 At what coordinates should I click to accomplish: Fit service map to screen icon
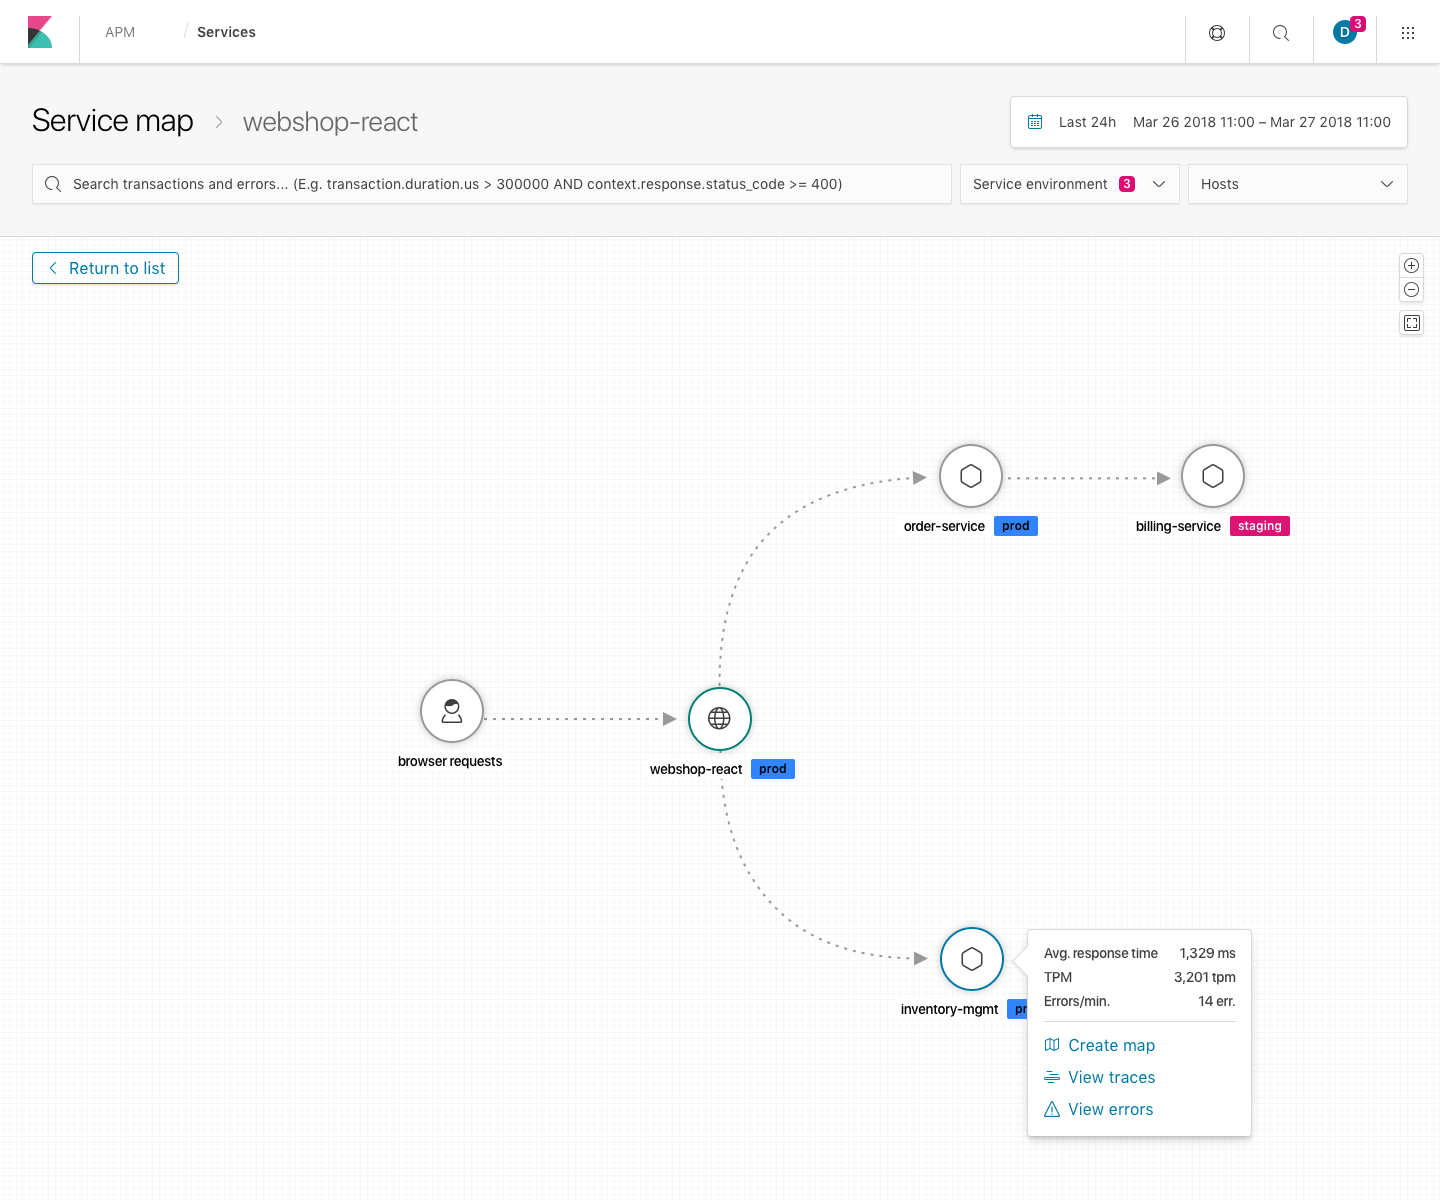click(1412, 323)
